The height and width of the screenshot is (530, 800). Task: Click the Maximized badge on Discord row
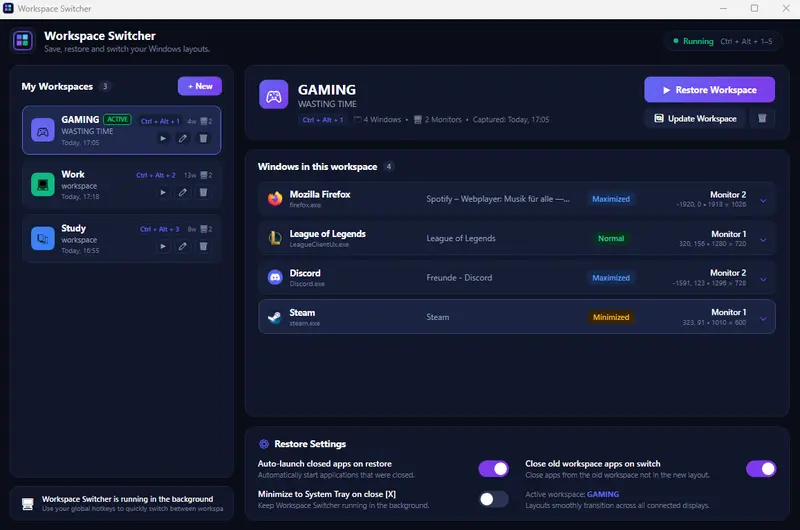(x=611, y=277)
